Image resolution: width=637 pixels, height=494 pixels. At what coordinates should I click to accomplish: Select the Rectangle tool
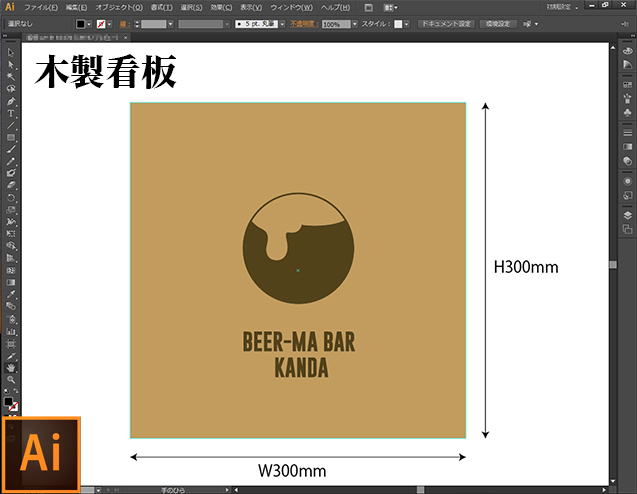pyautogui.click(x=11, y=137)
